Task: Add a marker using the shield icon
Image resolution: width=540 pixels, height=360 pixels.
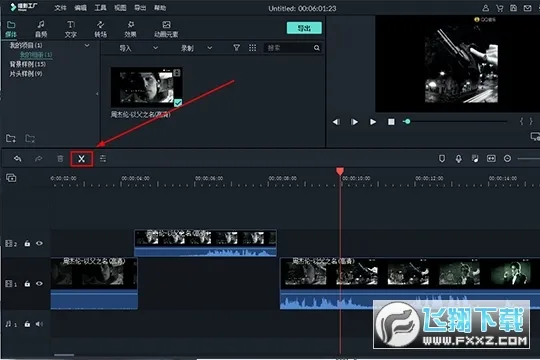Action: [x=442, y=158]
